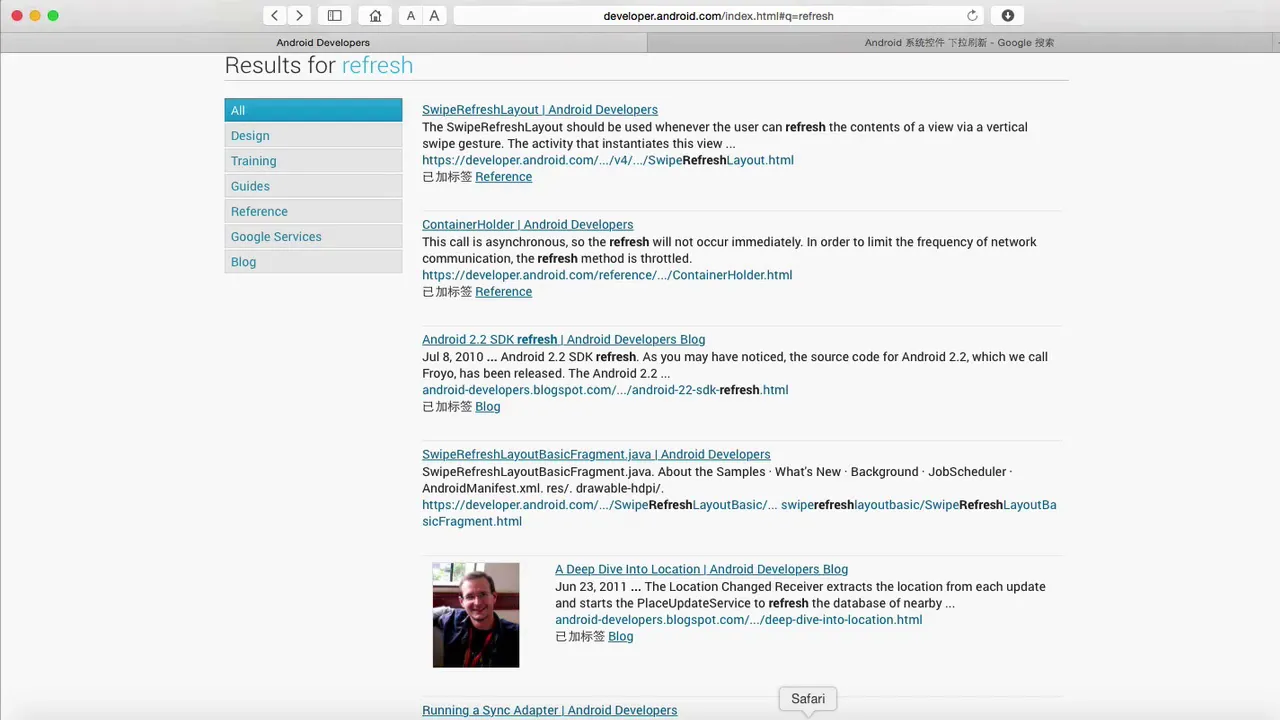The height and width of the screenshot is (720, 1280).
Task: Click the author photo thumbnail
Action: tap(476, 615)
